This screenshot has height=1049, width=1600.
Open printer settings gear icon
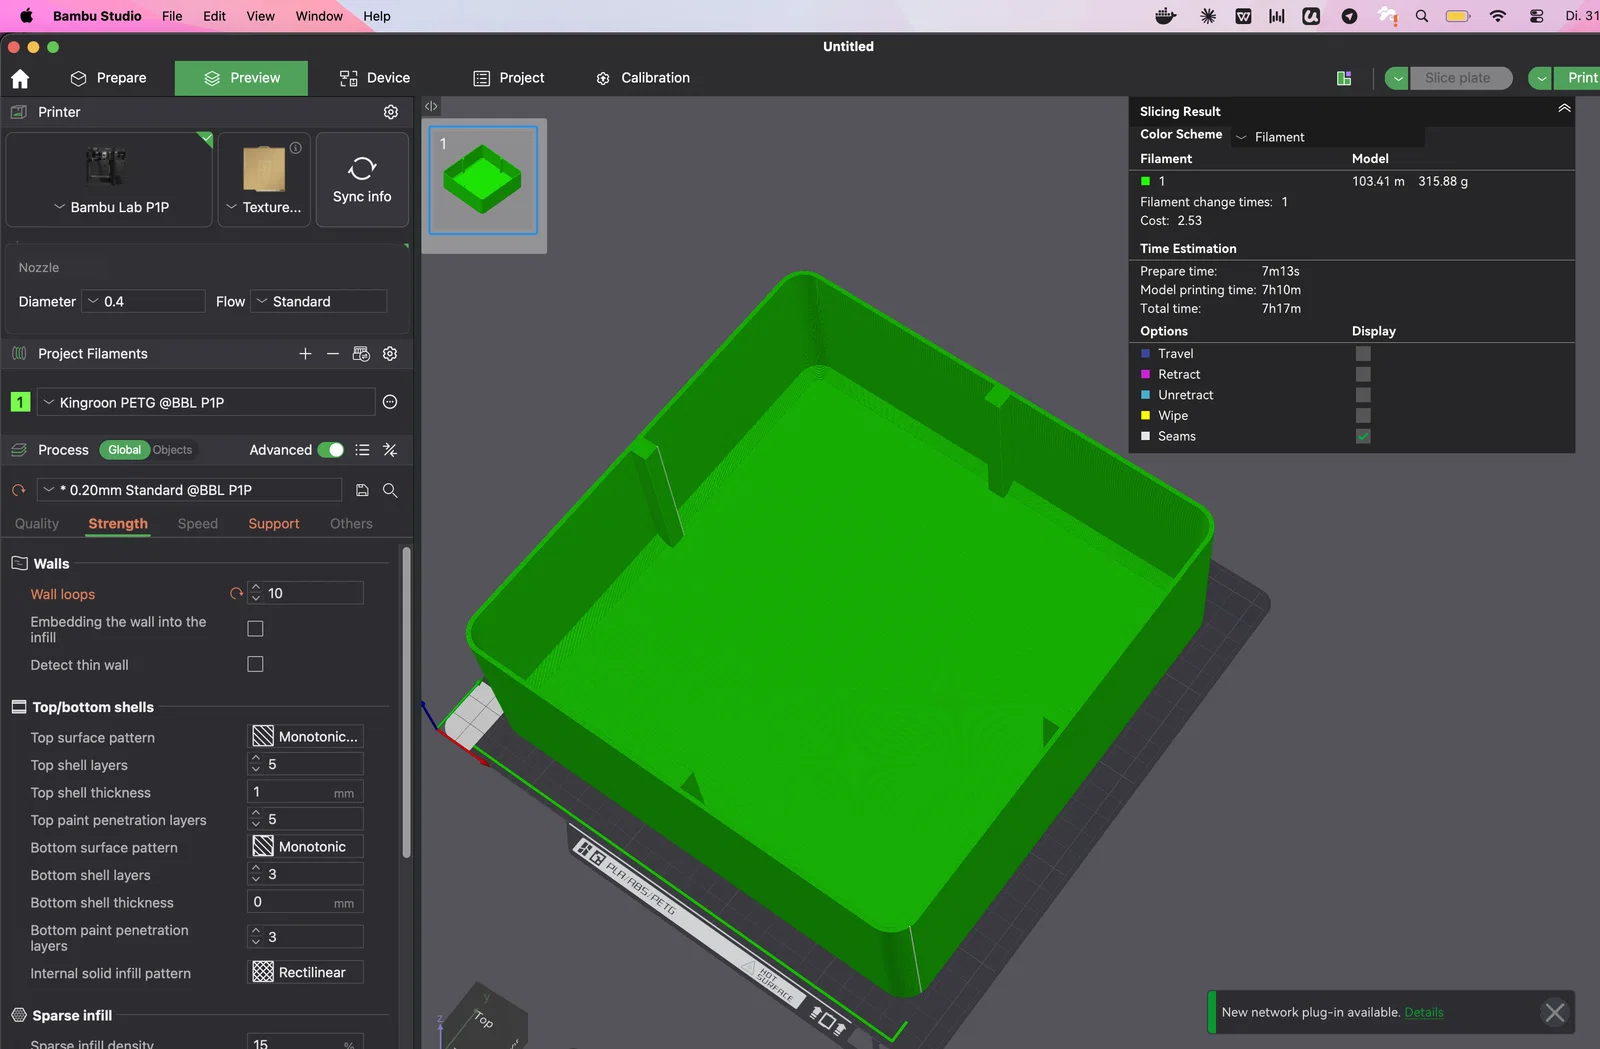pyautogui.click(x=391, y=112)
